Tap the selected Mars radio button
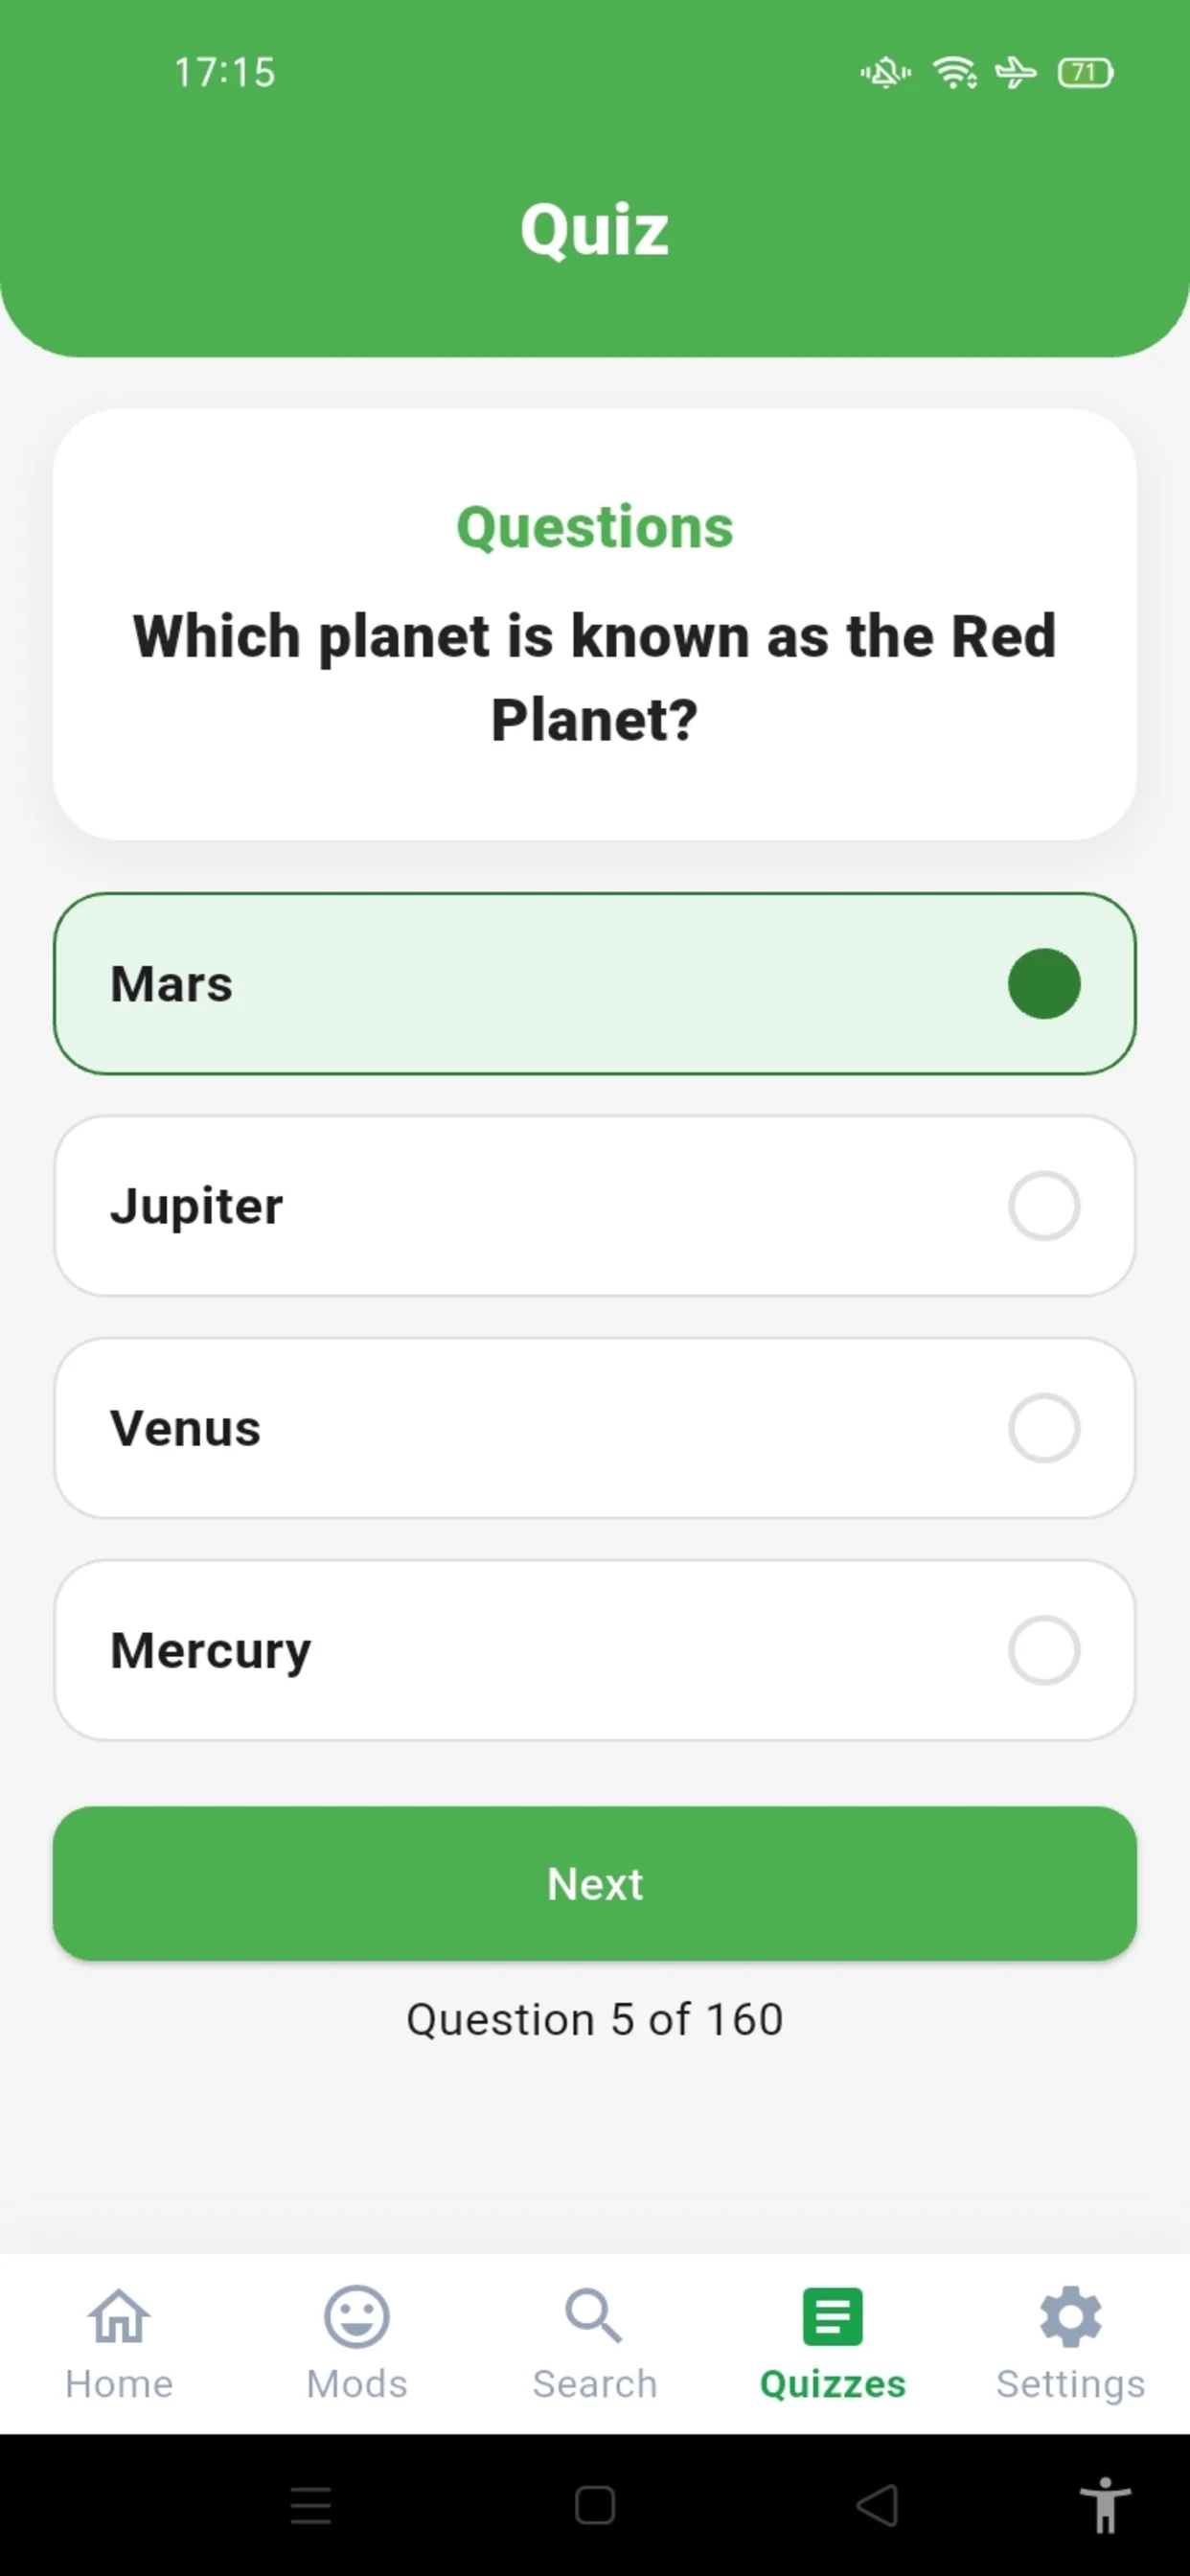This screenshot has height=2576, width=1190. click(1044, 984)
